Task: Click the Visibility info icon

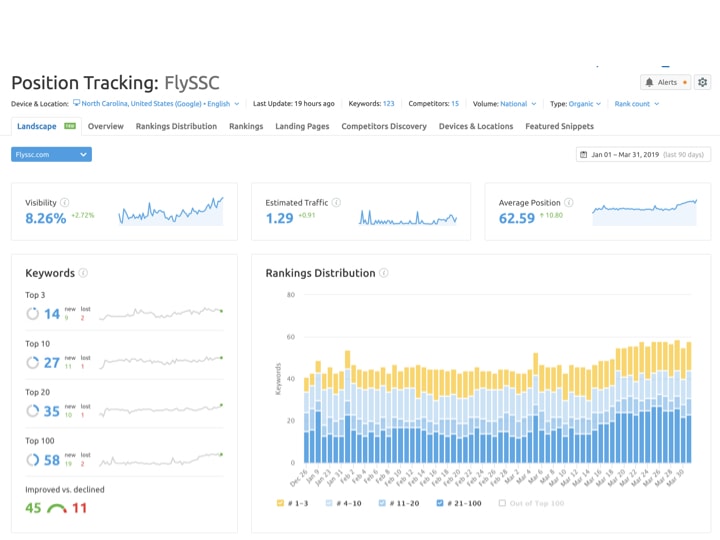Action: pos(65,202)
